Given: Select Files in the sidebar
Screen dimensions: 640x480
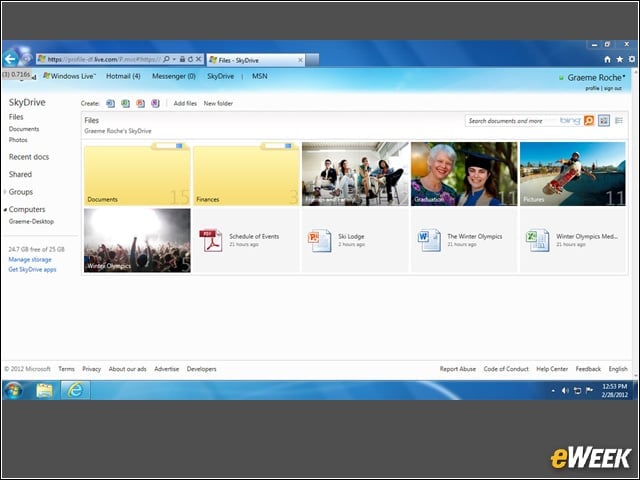Looking at the screenshot, I should [x=16, y=117].
